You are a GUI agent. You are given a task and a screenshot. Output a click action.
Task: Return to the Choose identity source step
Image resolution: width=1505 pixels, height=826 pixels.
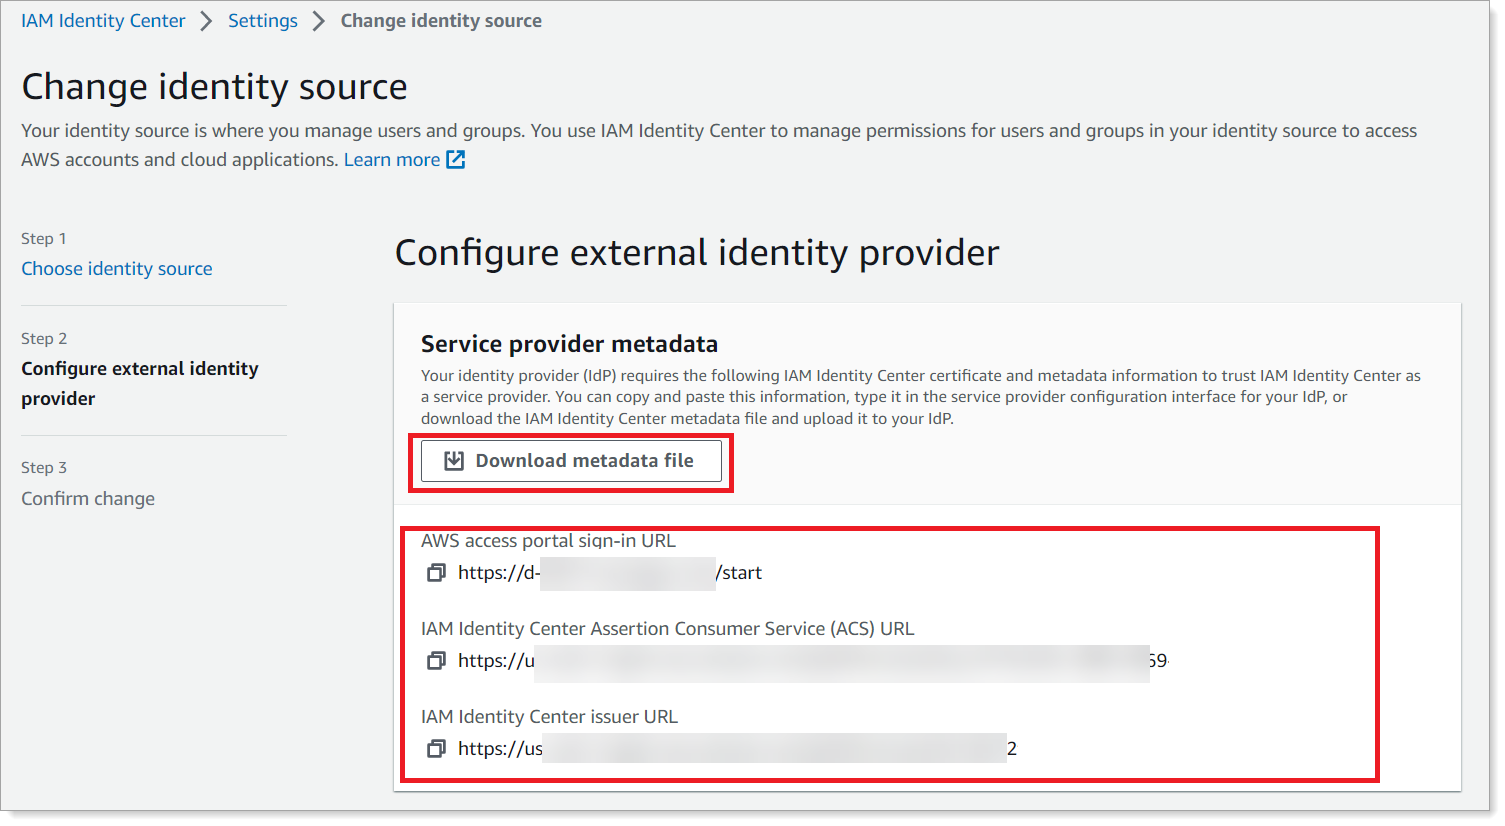116,268
